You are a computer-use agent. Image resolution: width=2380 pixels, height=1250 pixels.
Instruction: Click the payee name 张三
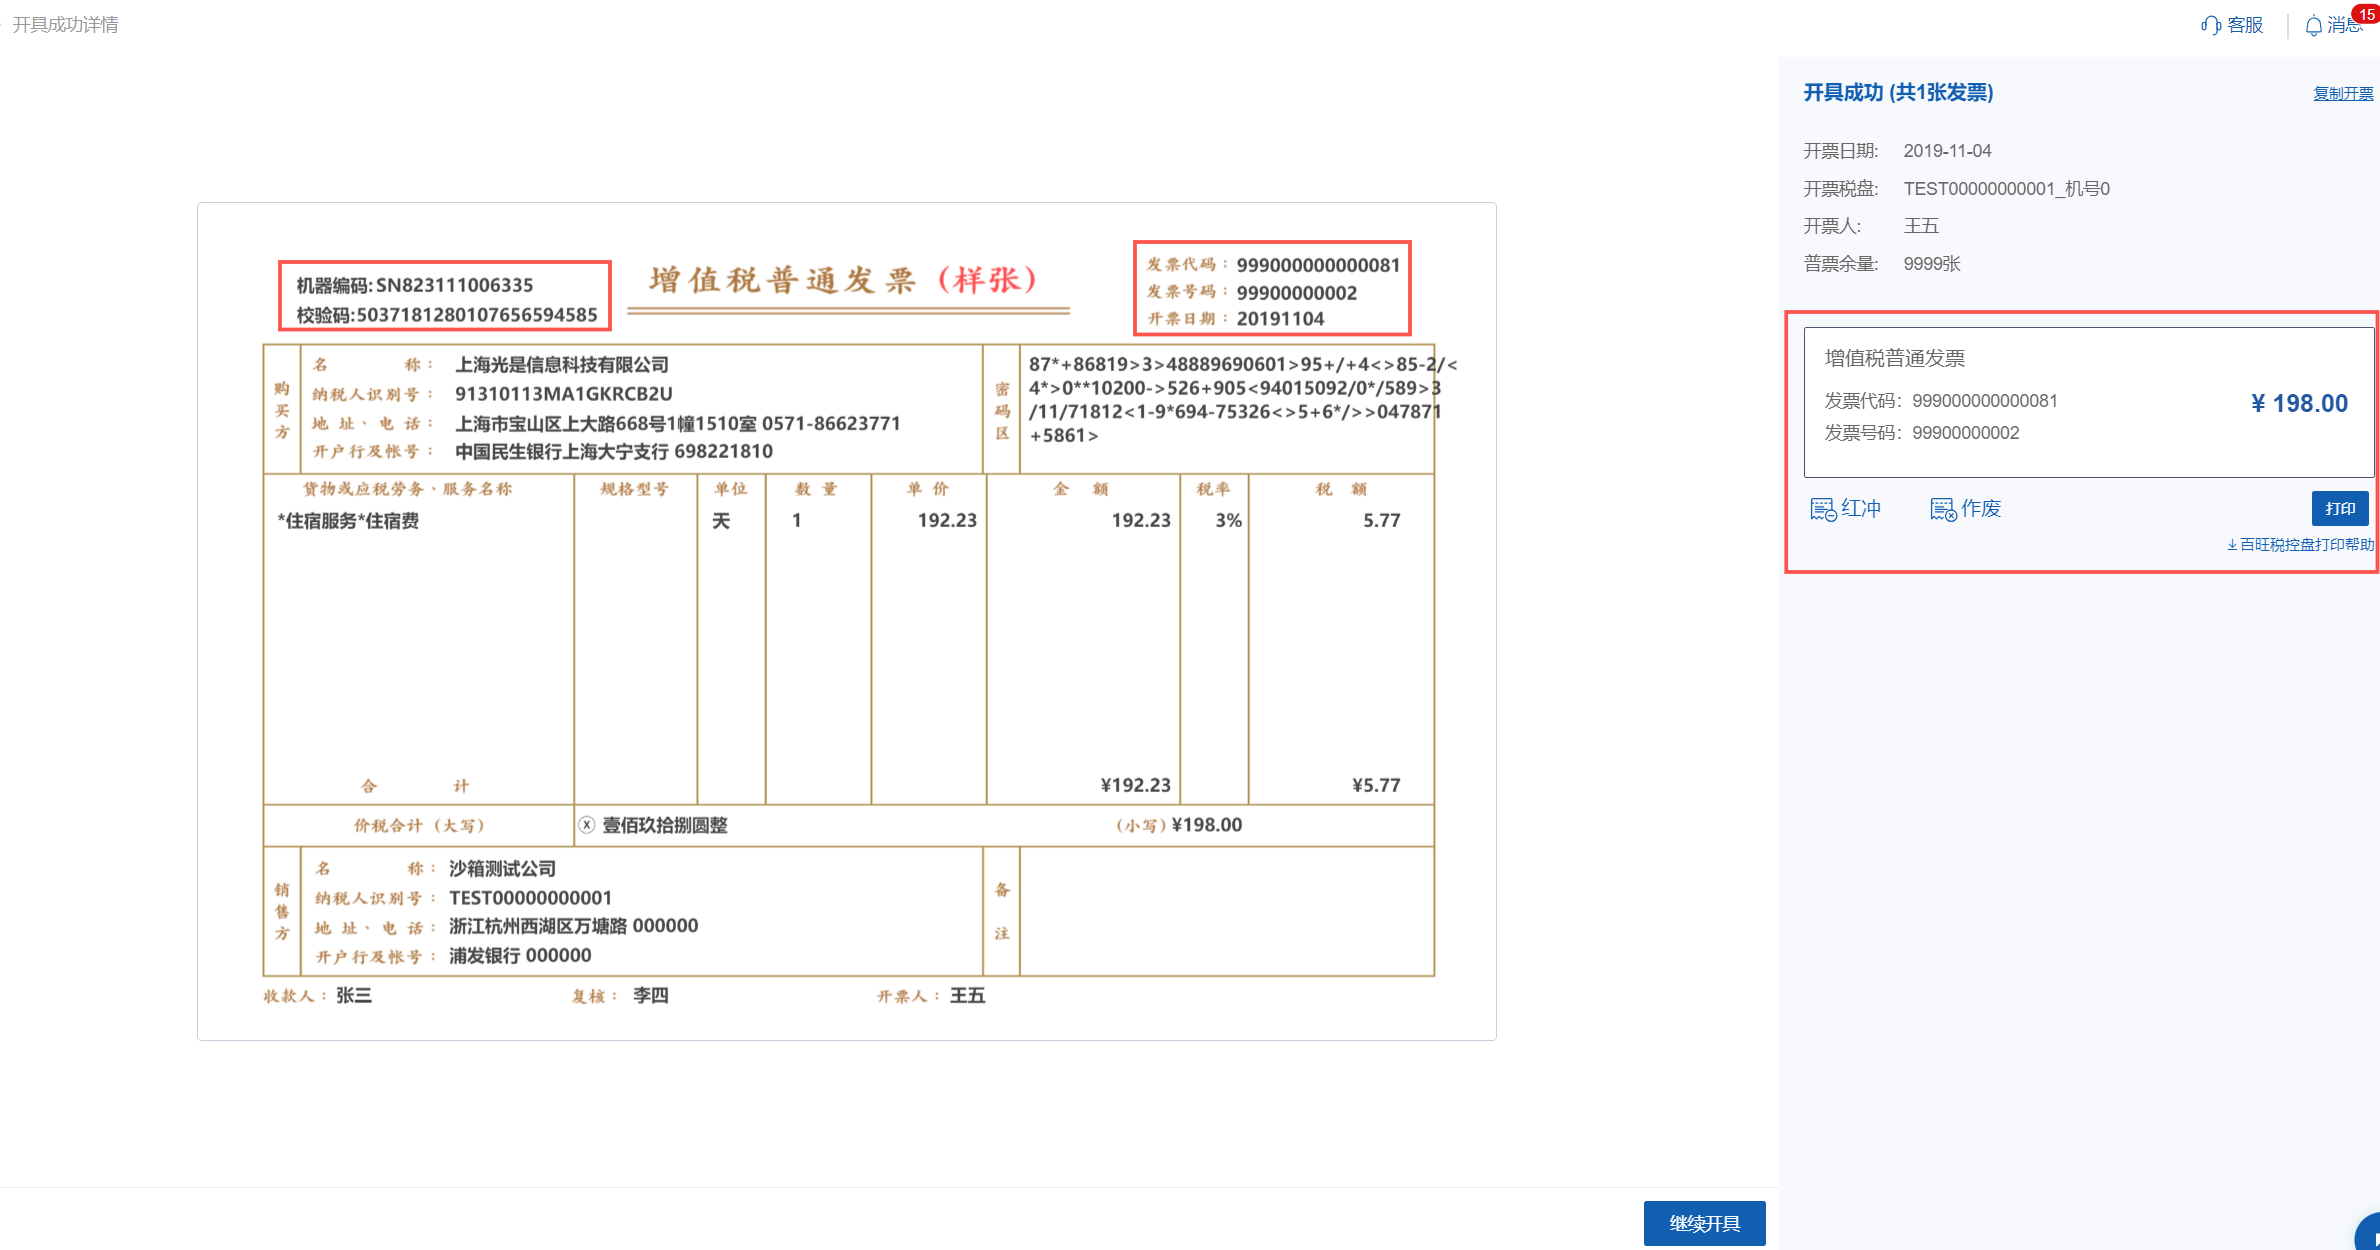coord(354,995)
